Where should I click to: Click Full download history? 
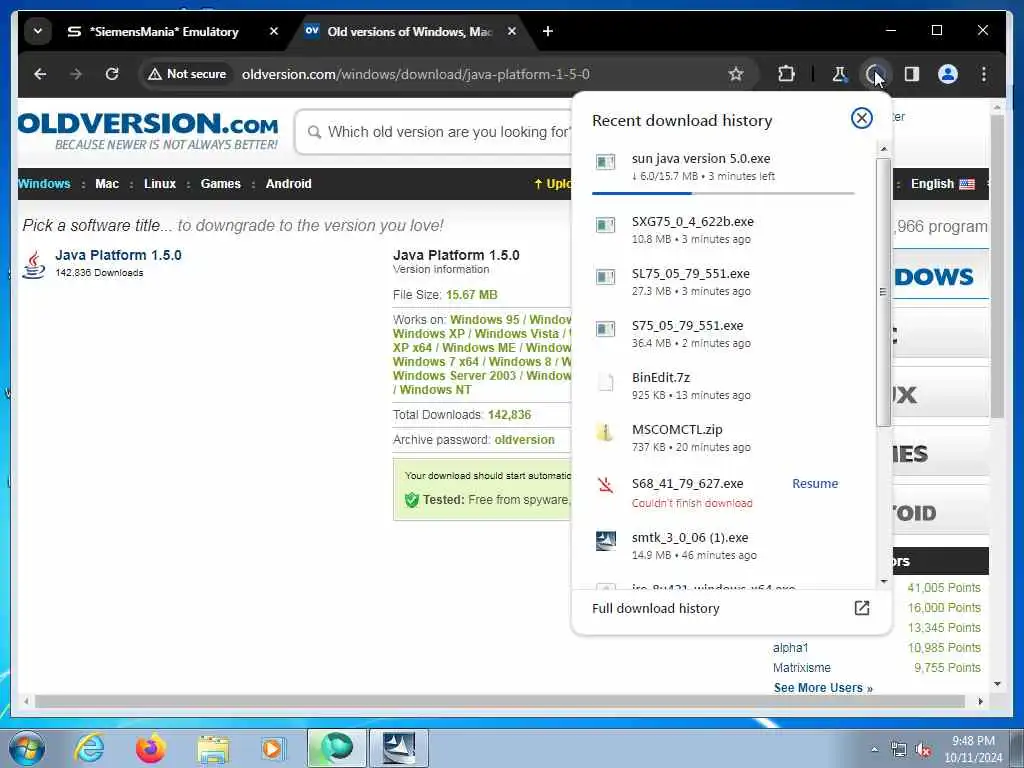656,608
